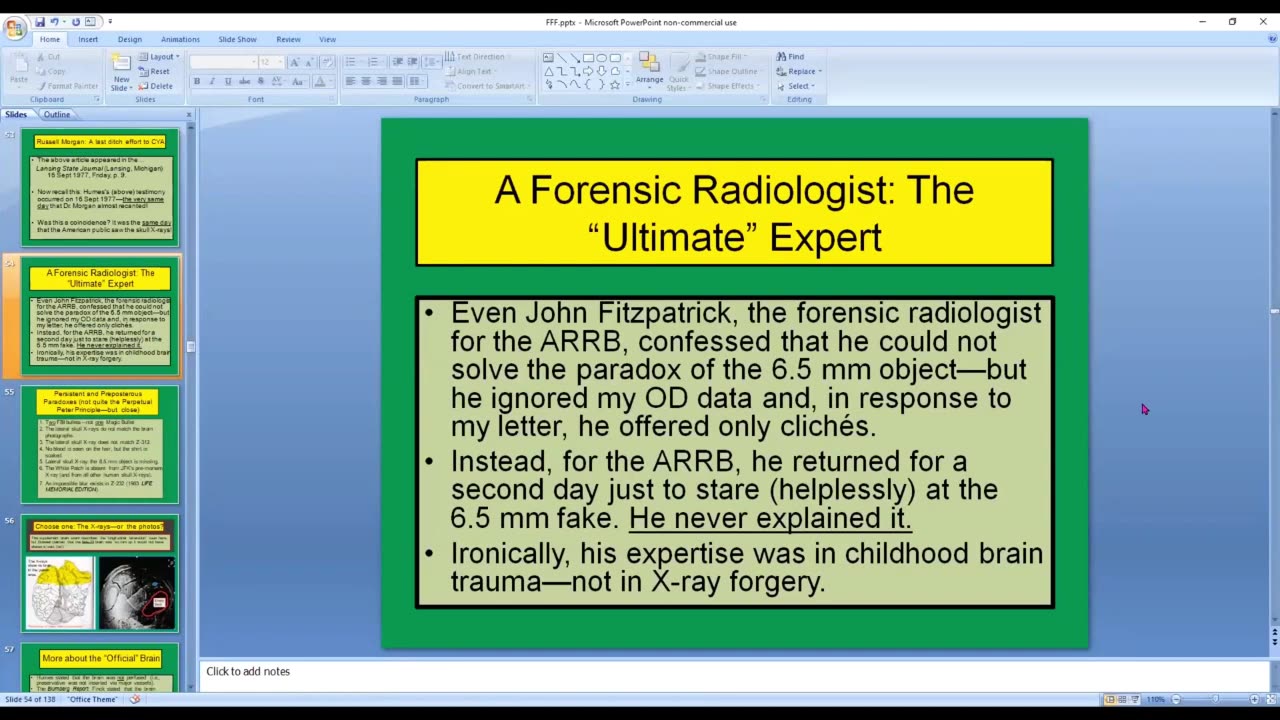
Task: Open Shape Fill color options
Action: 720,57
